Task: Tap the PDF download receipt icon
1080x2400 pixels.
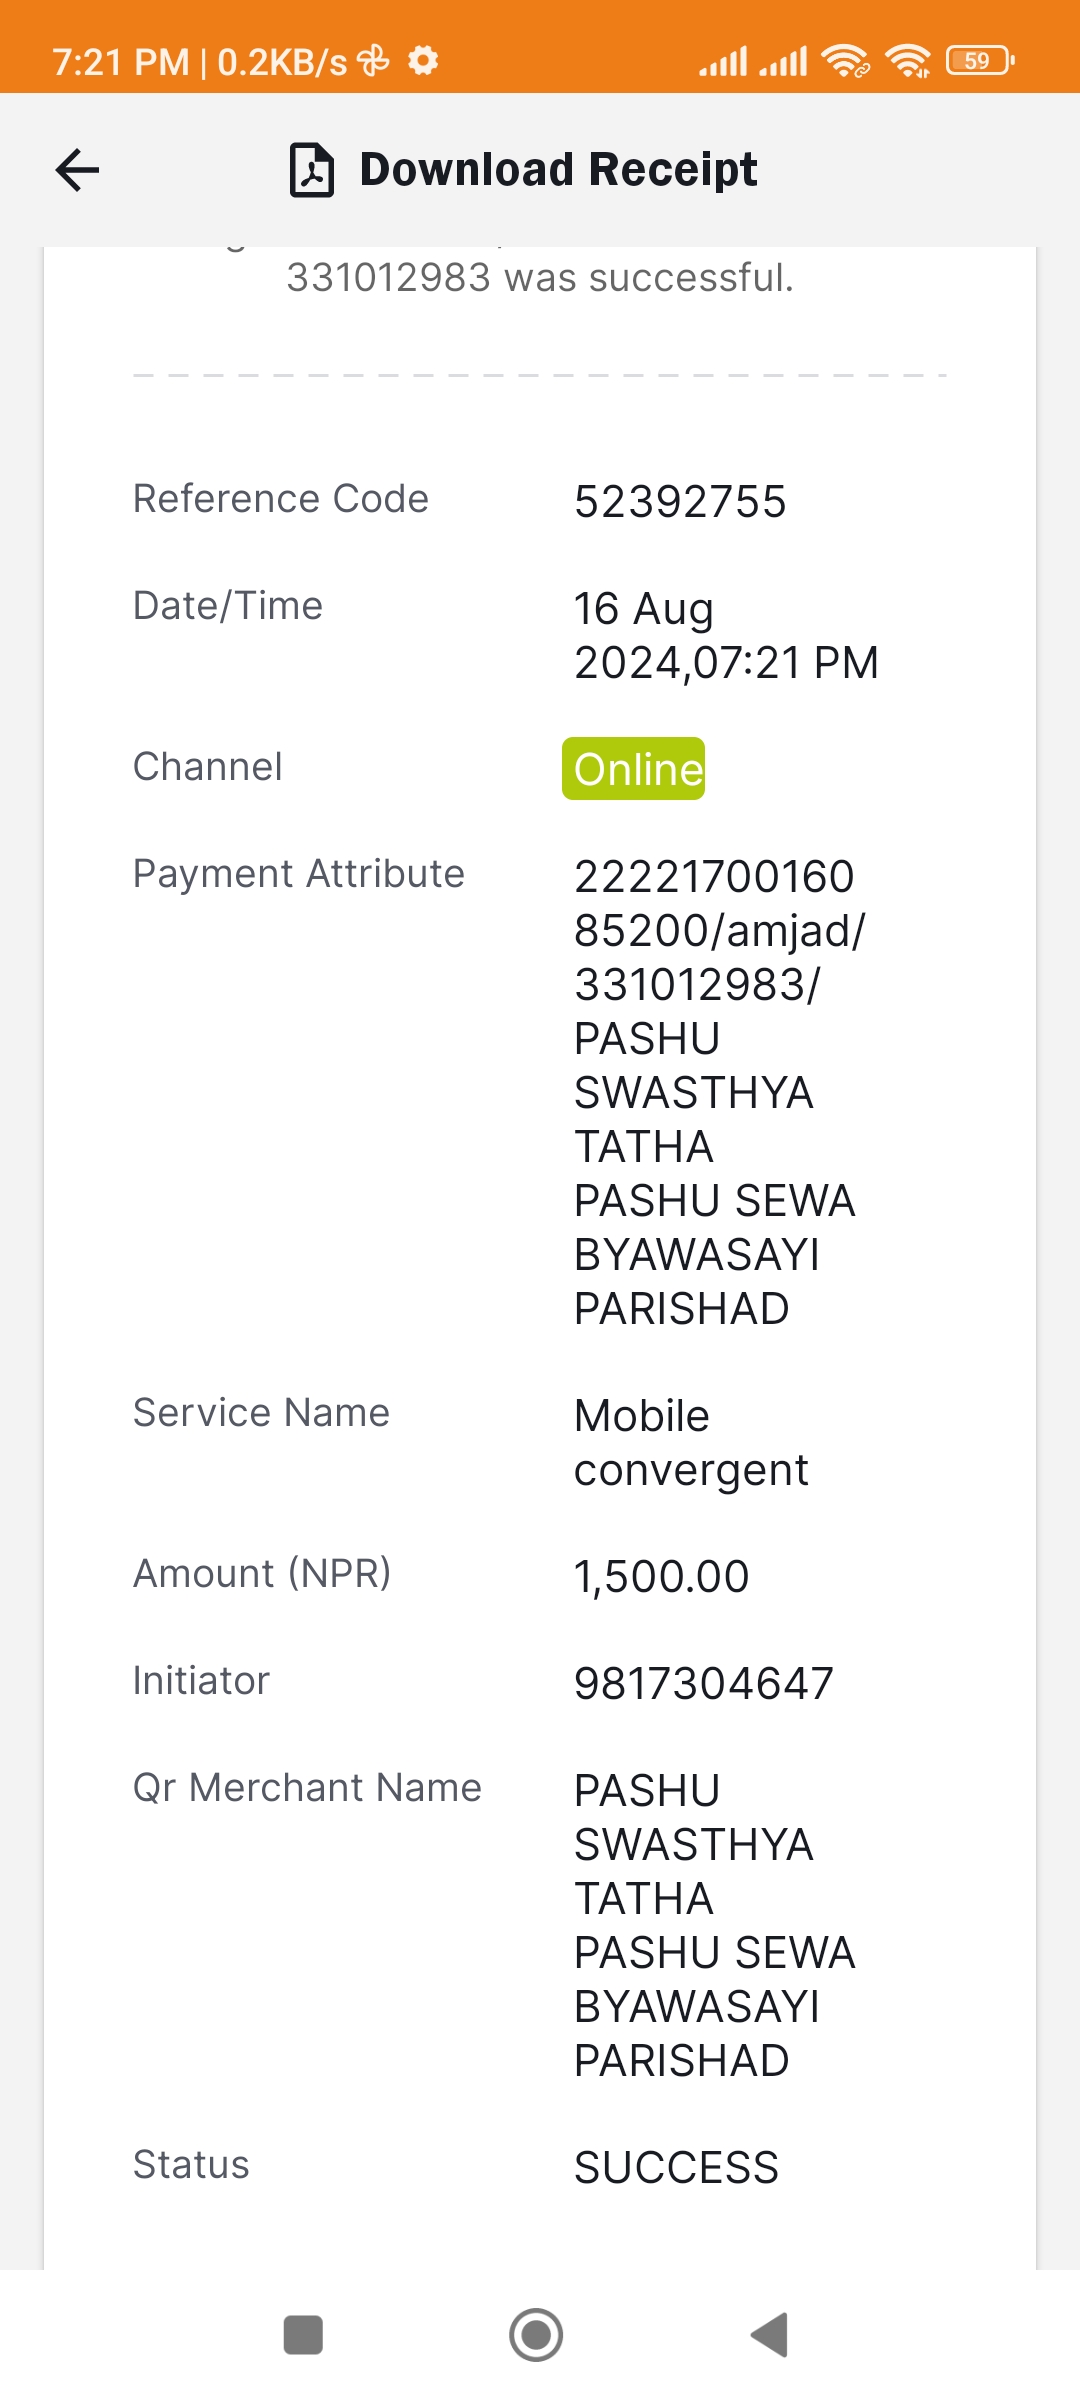Action: (x=312, y=170)
